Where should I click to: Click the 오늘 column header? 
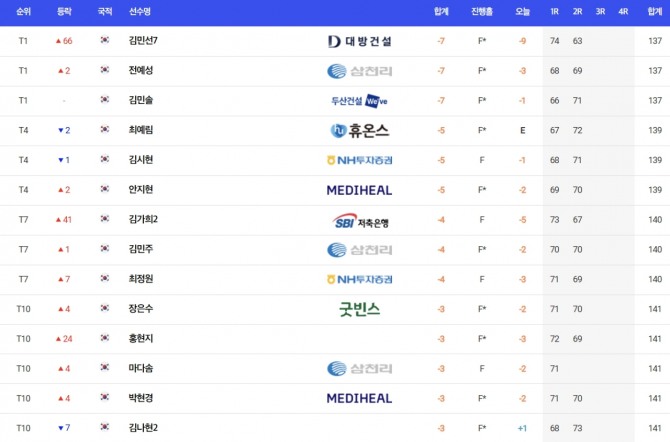(522, 12)
